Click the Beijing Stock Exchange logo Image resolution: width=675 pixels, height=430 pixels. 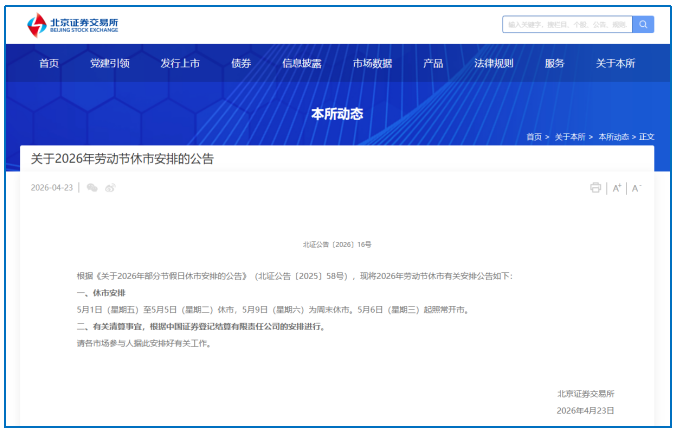(x=72, y=25)
